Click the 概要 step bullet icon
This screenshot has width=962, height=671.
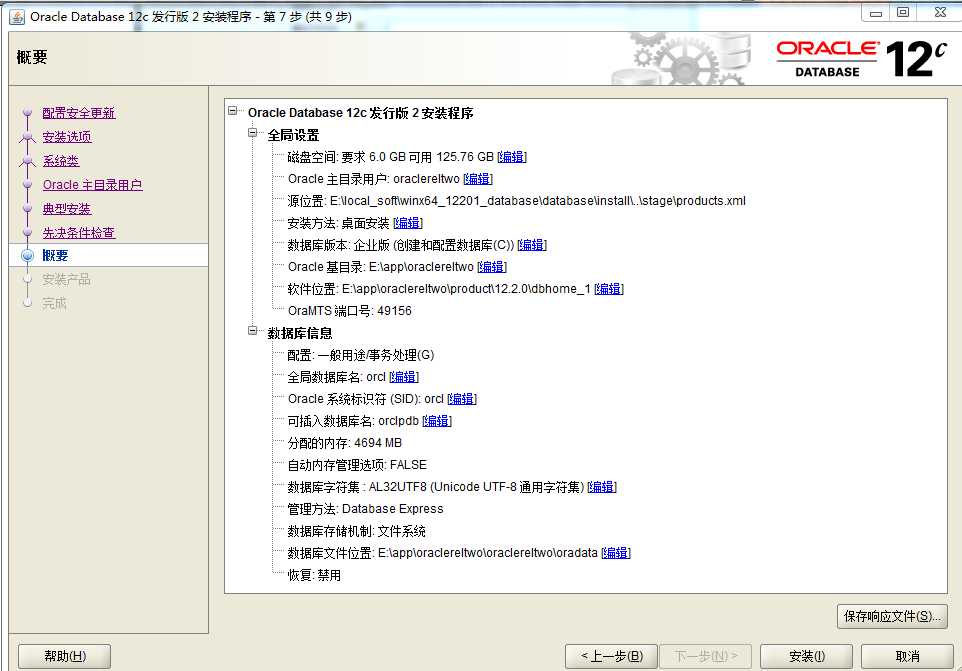tap(27, 256)
